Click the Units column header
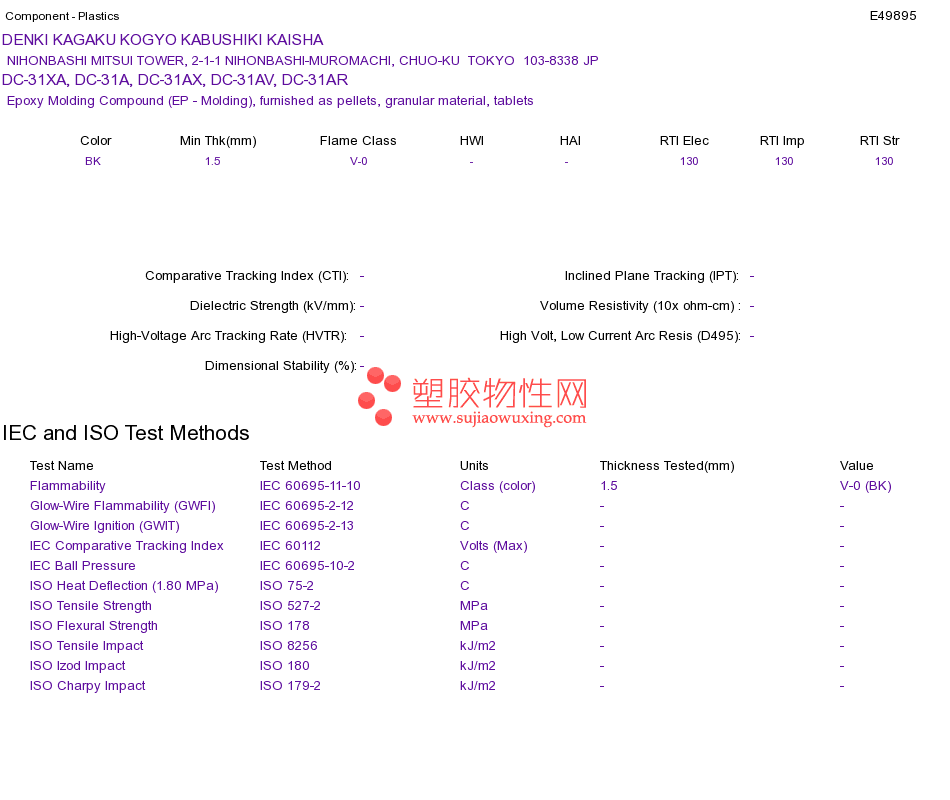This screenshot has width=950, height=800. 474,465
